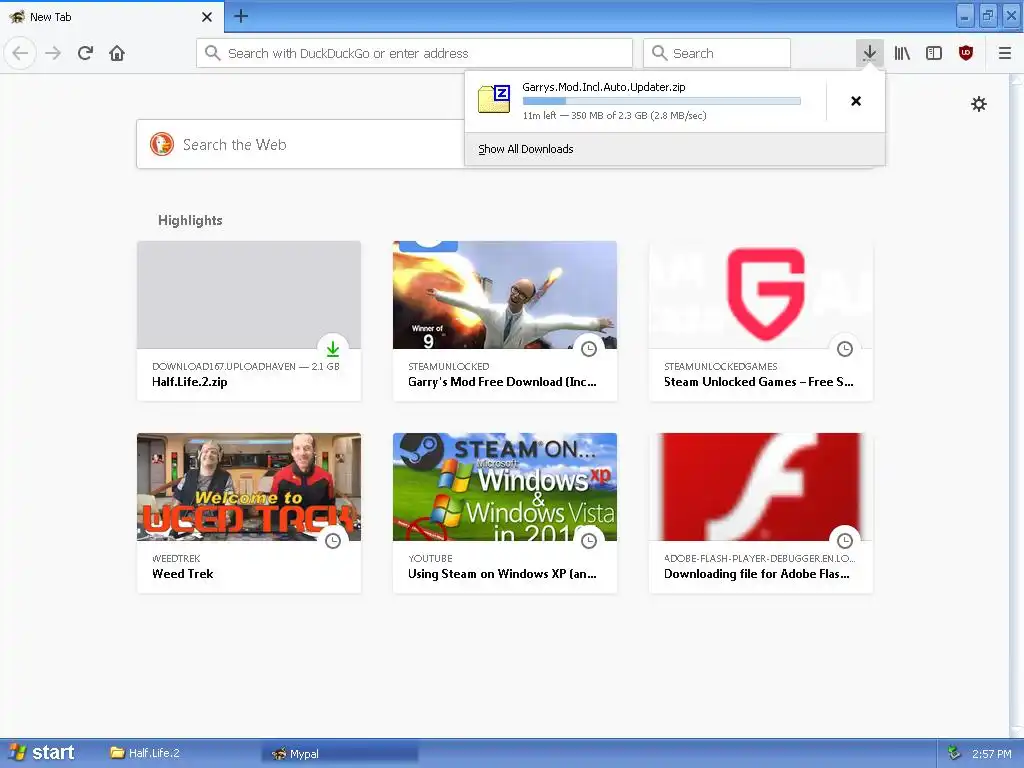Open Garry's Mod Free Download thumbnail
Image resolution: width=1024 pixels, height=768 pixels.
pos(505,295)
